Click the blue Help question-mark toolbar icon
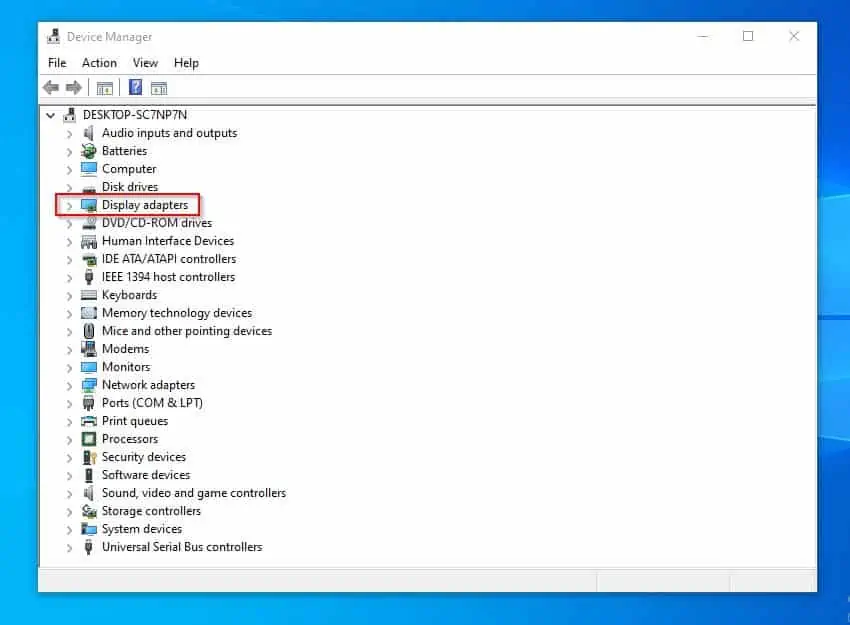Image resolution: width=850 pixels, height=625 pixels. click(136, 87)
